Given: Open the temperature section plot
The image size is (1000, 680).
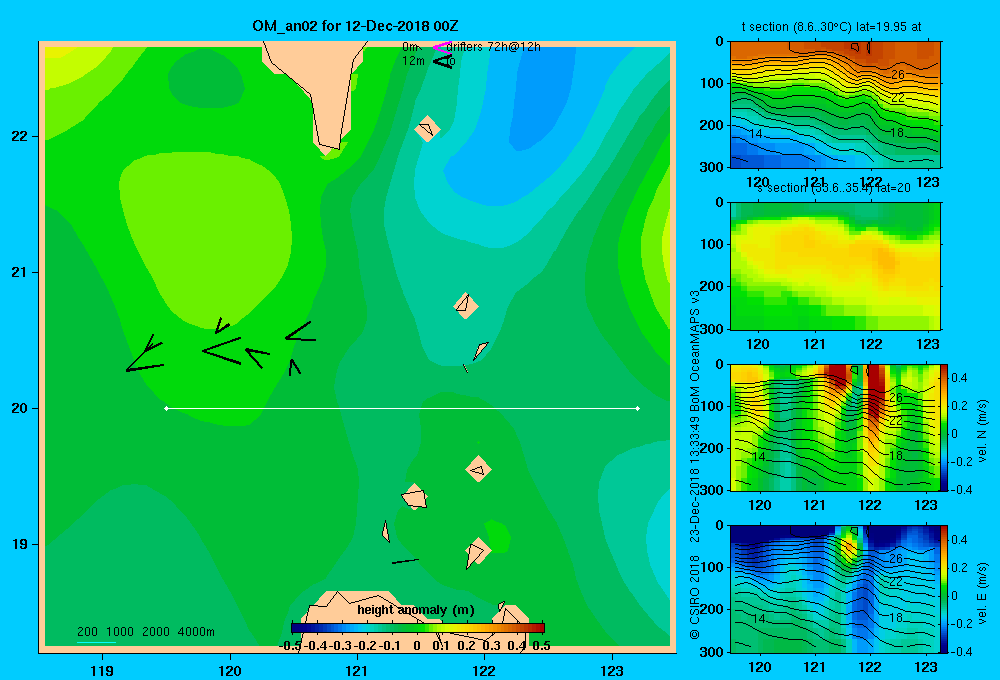Looking at the screenshot, I should tap(835, 105).
